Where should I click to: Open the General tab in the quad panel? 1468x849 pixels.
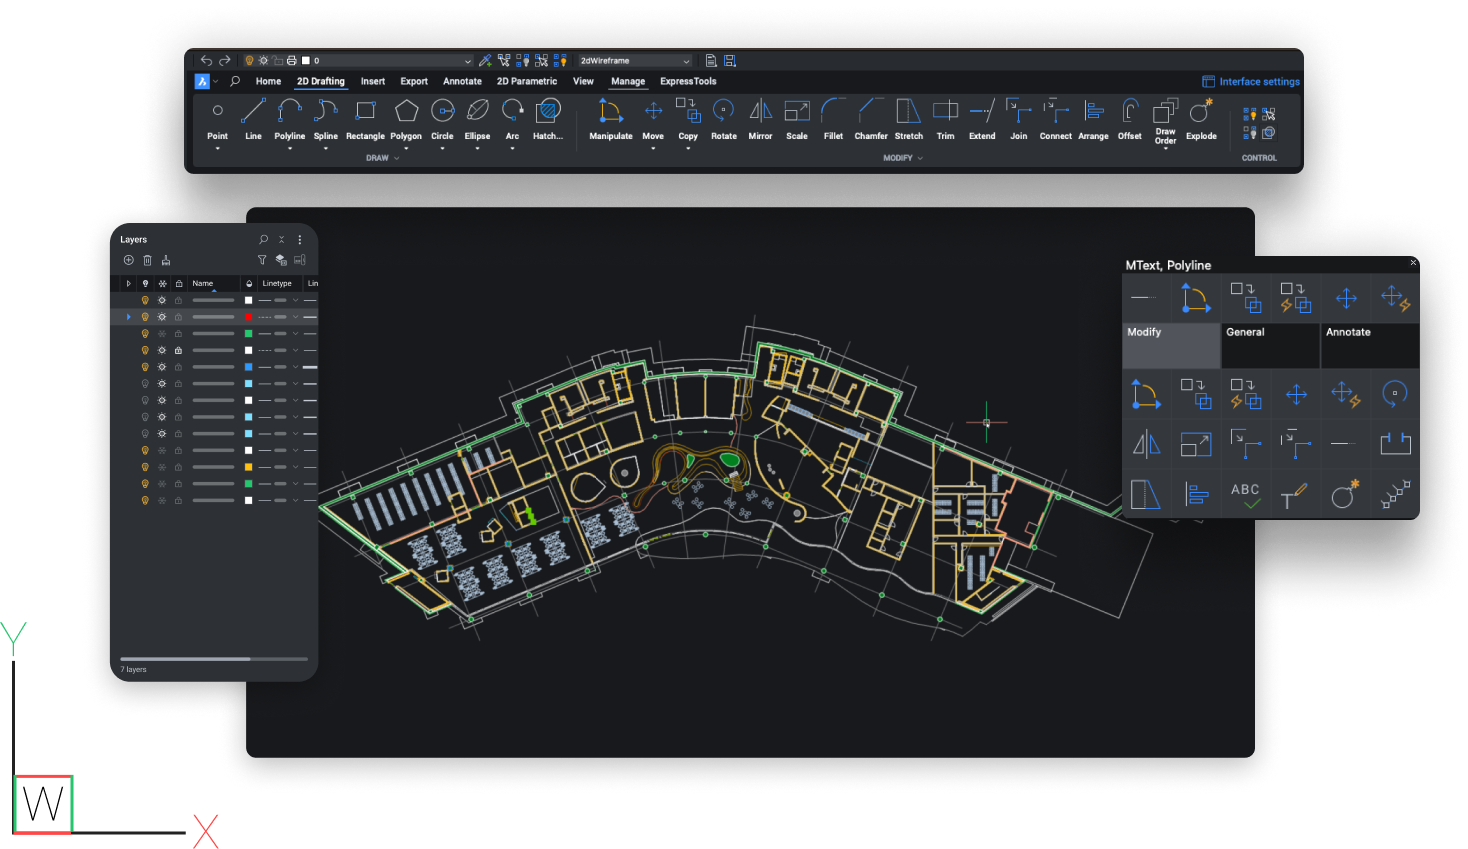point(1269,345)
